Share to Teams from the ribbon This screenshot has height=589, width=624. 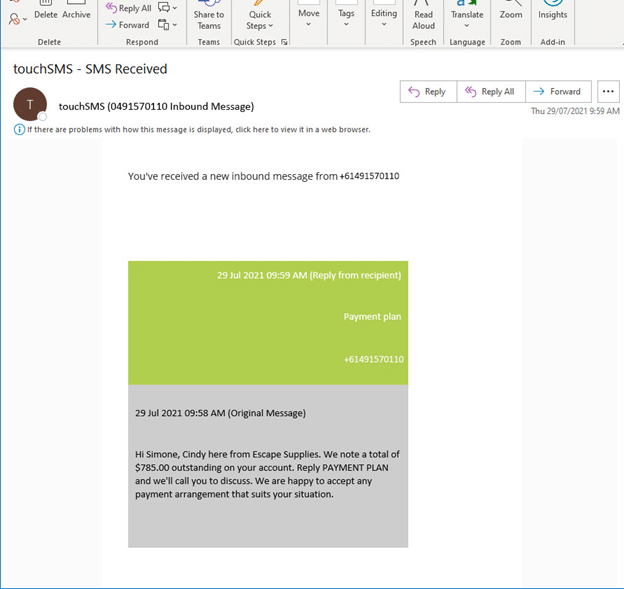209,18
